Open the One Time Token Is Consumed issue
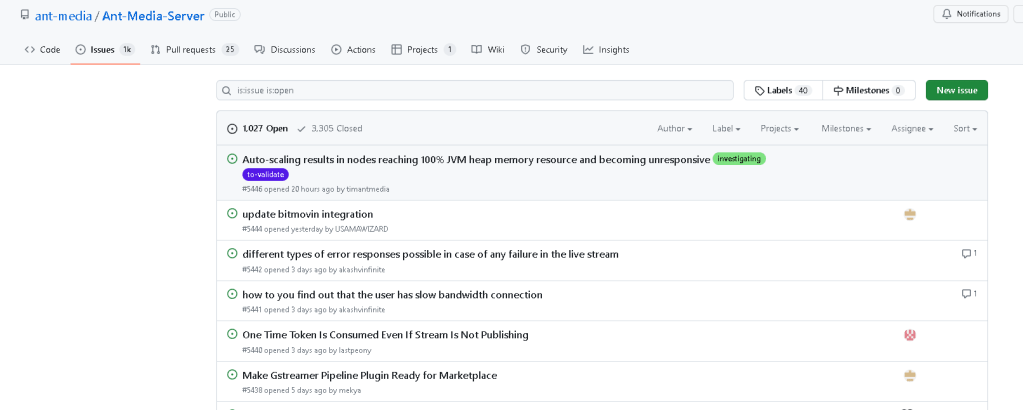Viewport: 1023px width, 410px height. (x=385, y=335)
